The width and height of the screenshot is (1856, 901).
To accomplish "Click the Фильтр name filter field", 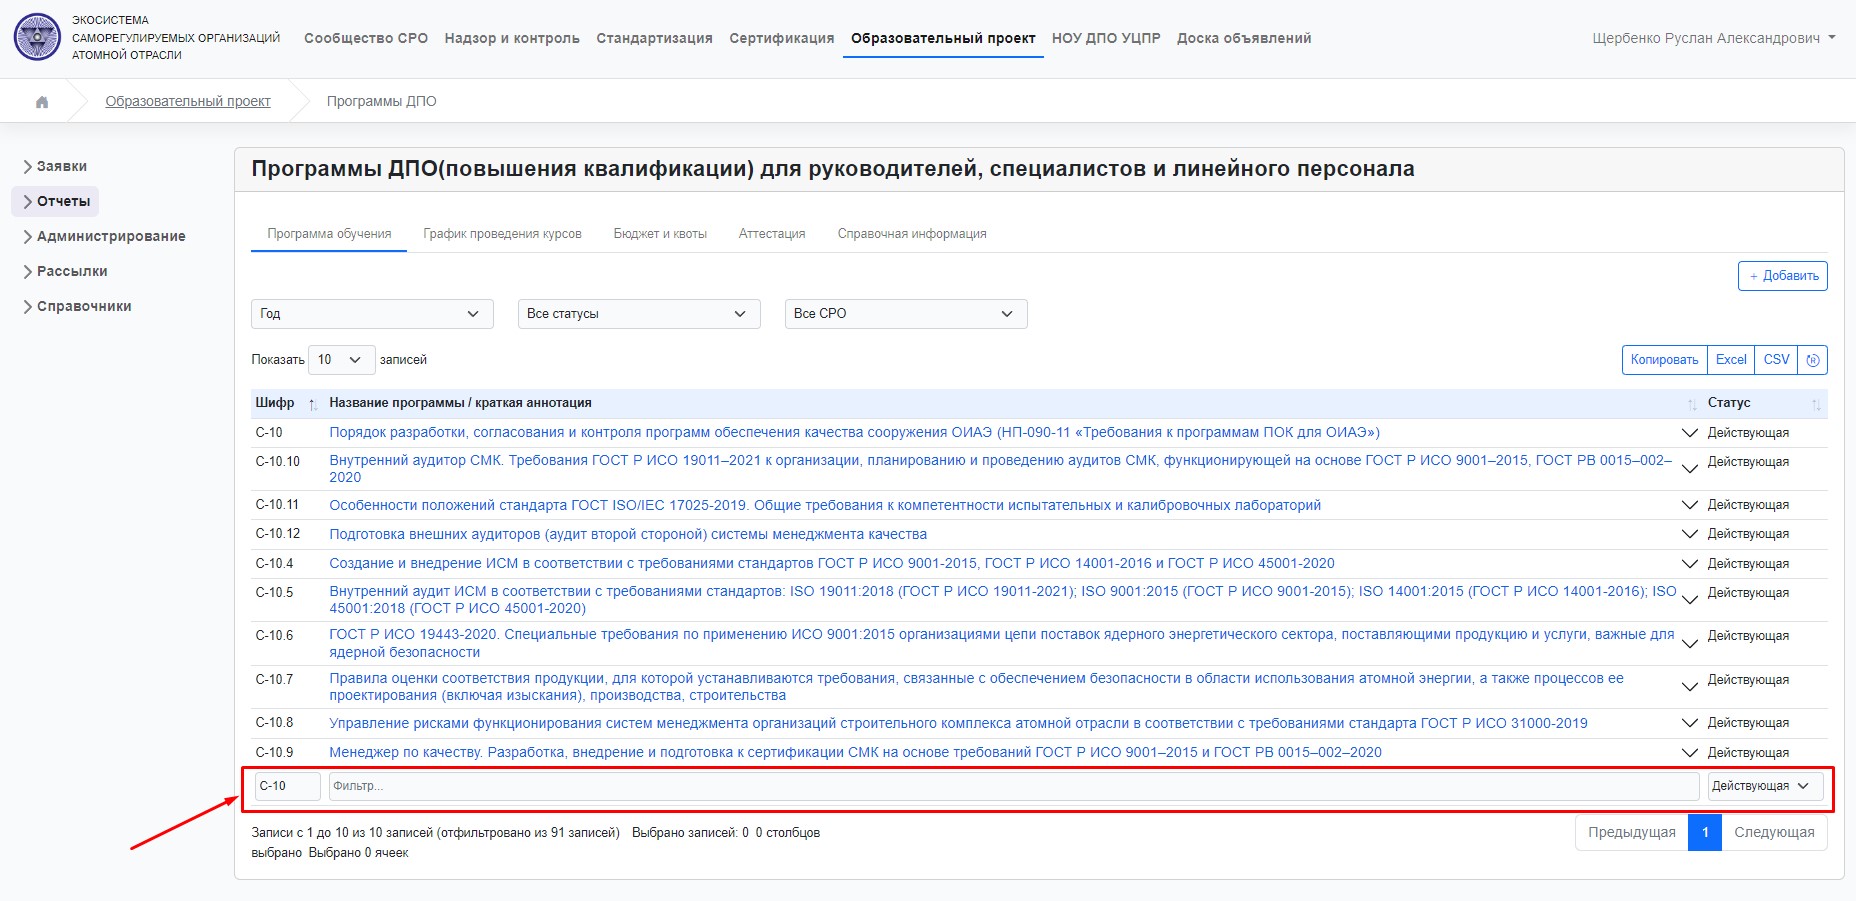I will click(1014, 786).
